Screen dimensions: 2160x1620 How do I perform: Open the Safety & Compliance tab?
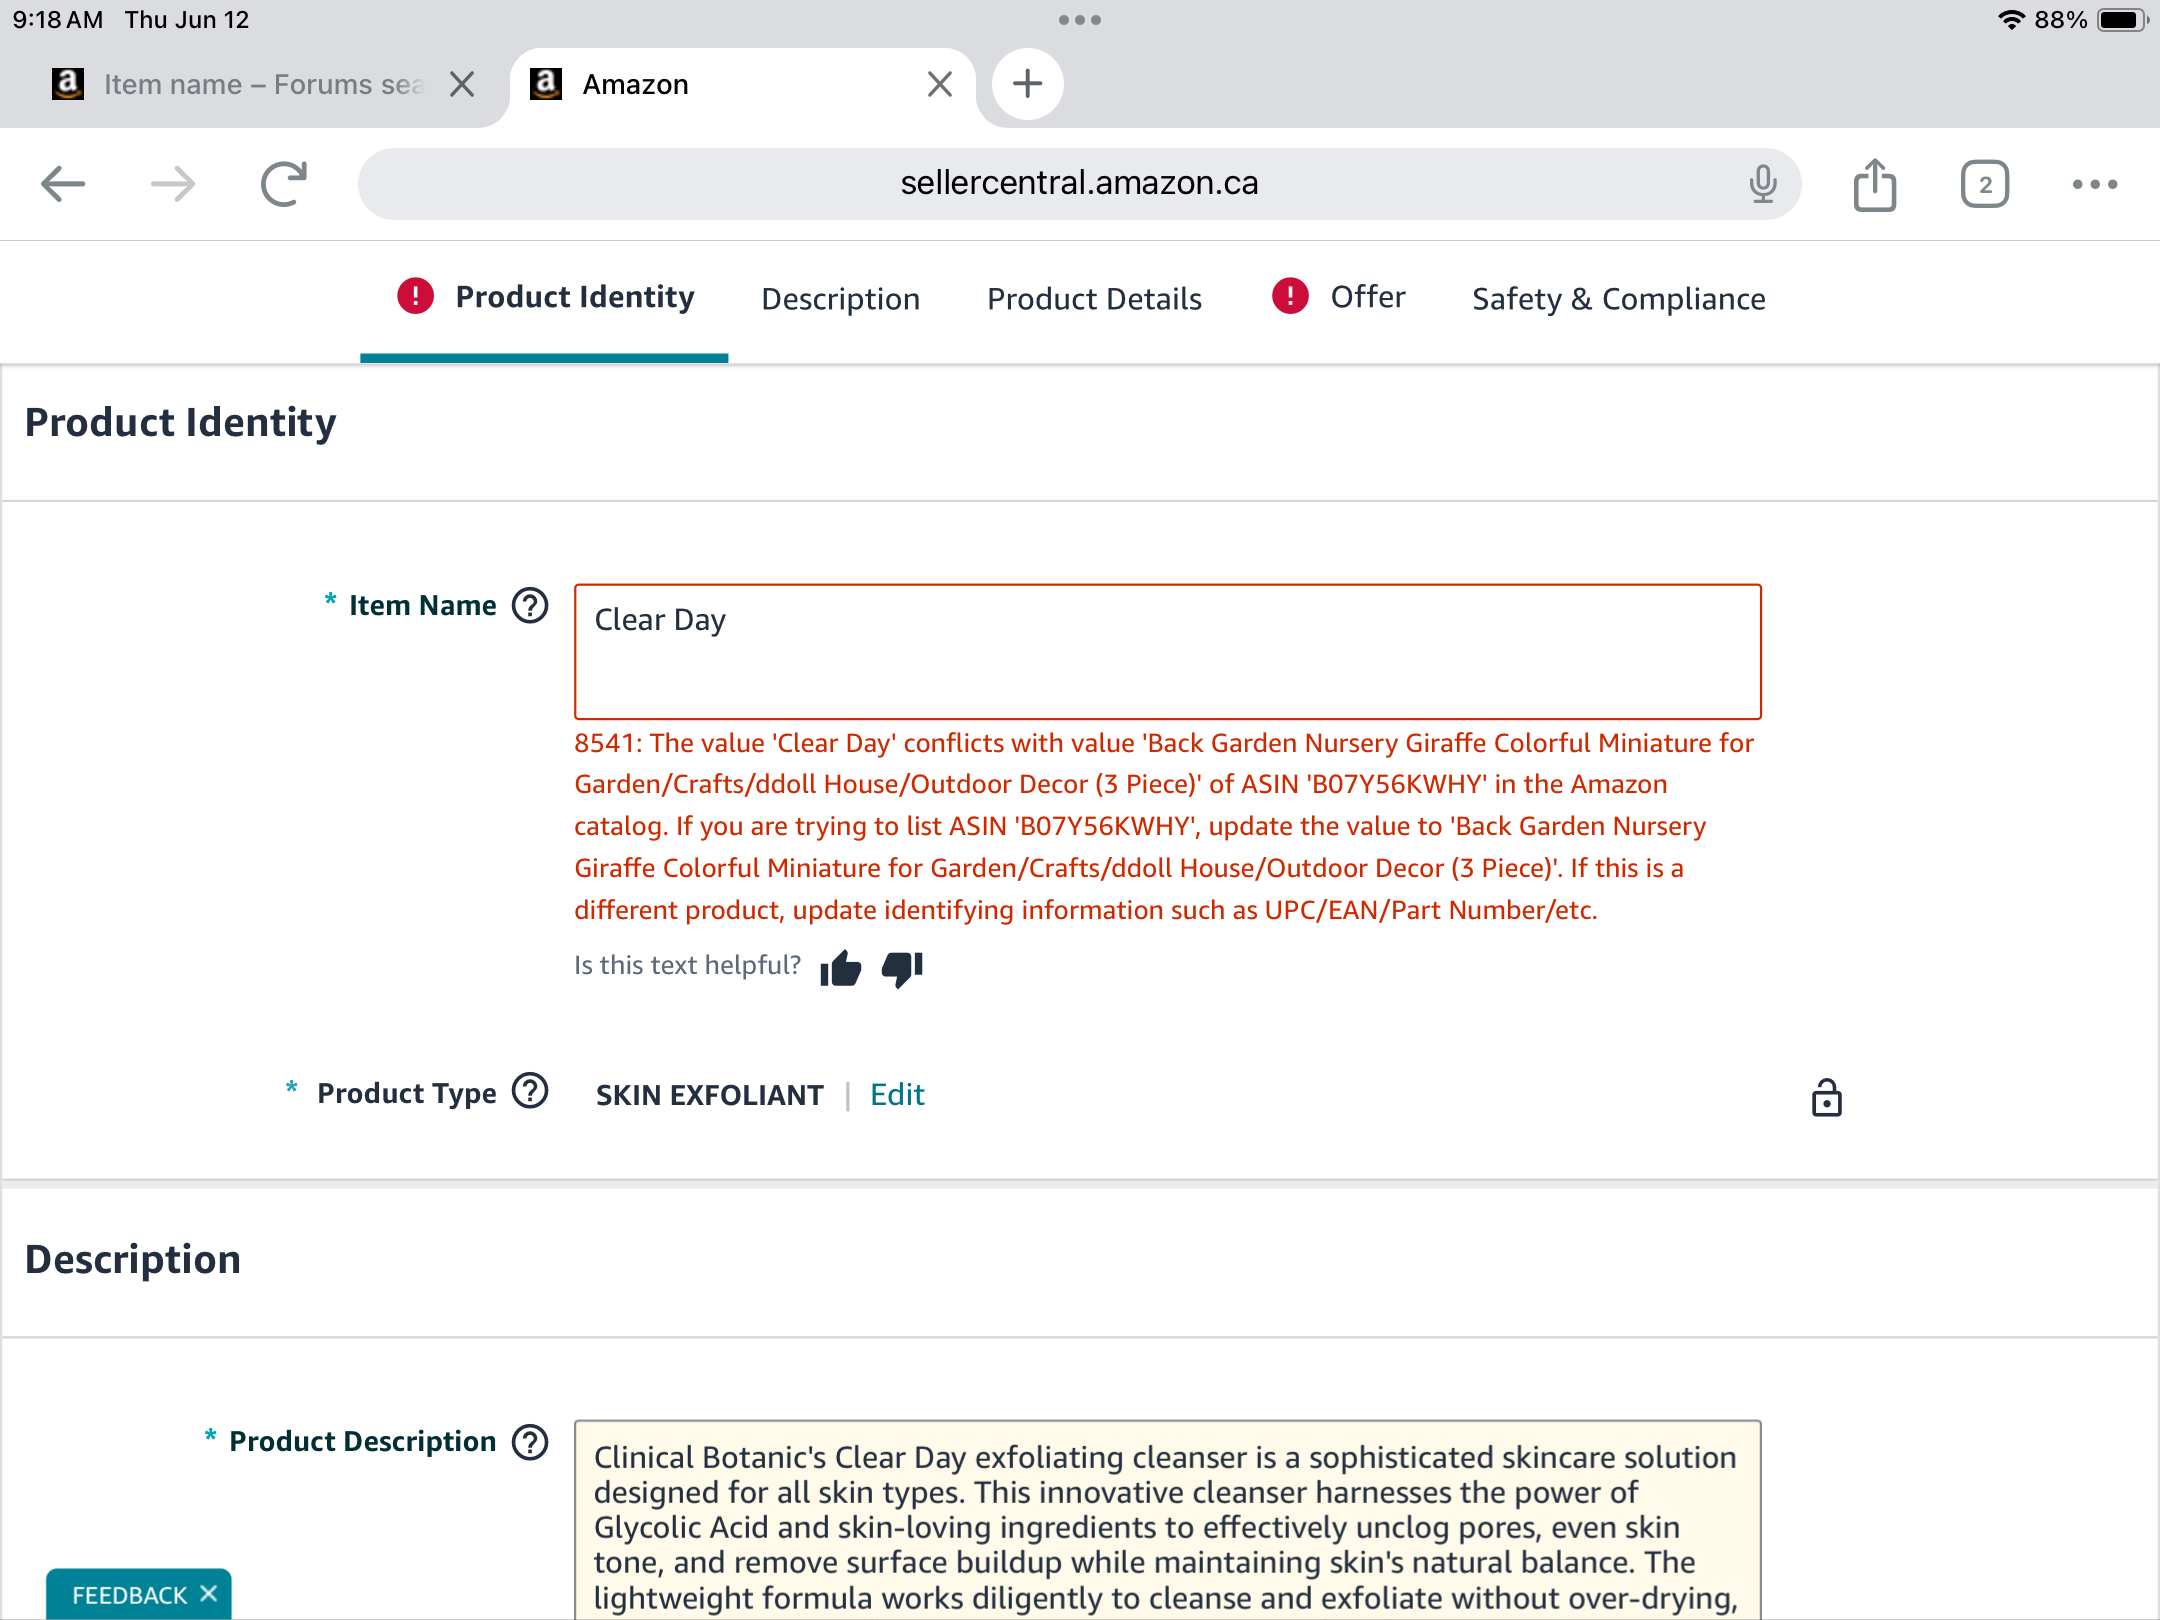point(1618,299)
